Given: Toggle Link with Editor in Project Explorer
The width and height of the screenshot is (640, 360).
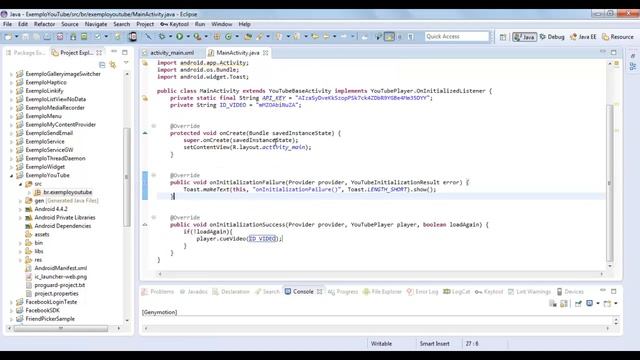Looking at the screenshot, I should point(113,64).
